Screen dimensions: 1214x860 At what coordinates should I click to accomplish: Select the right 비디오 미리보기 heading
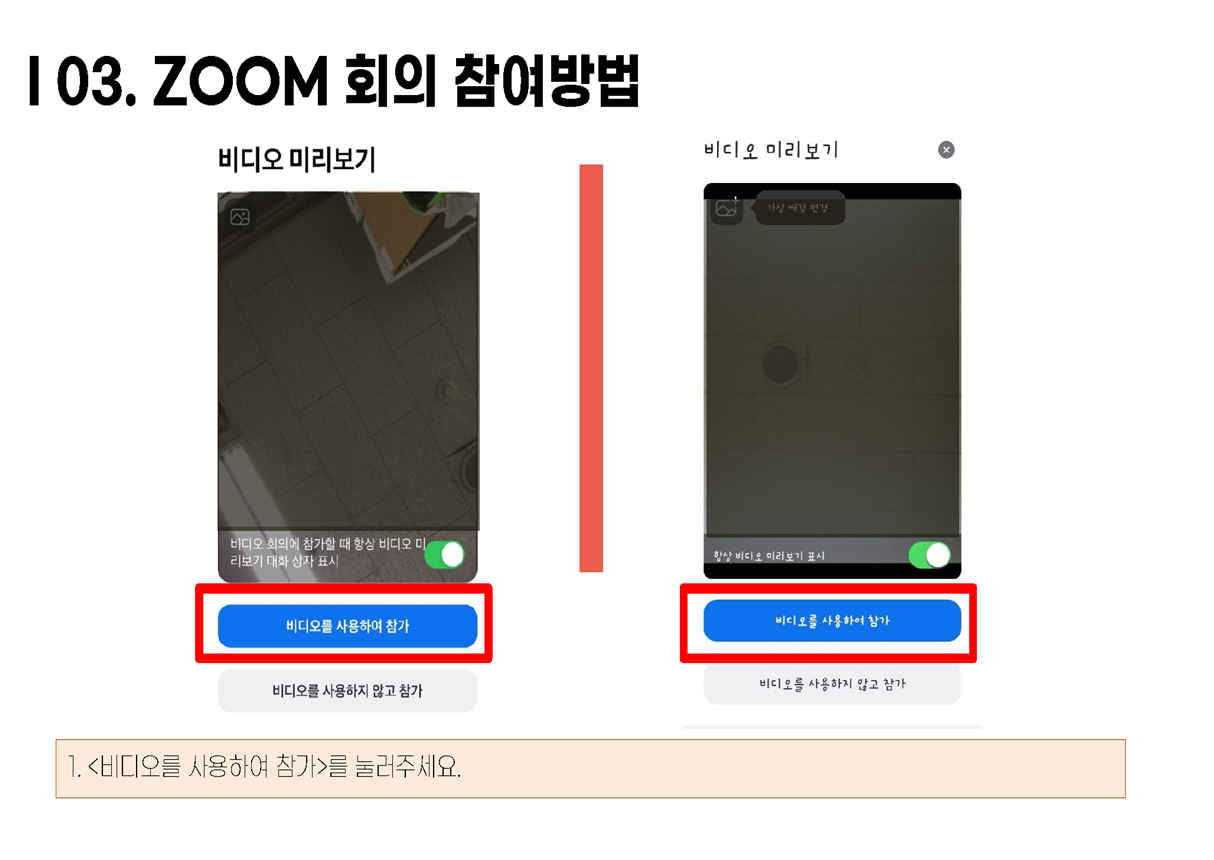click(x=771, y=151)
